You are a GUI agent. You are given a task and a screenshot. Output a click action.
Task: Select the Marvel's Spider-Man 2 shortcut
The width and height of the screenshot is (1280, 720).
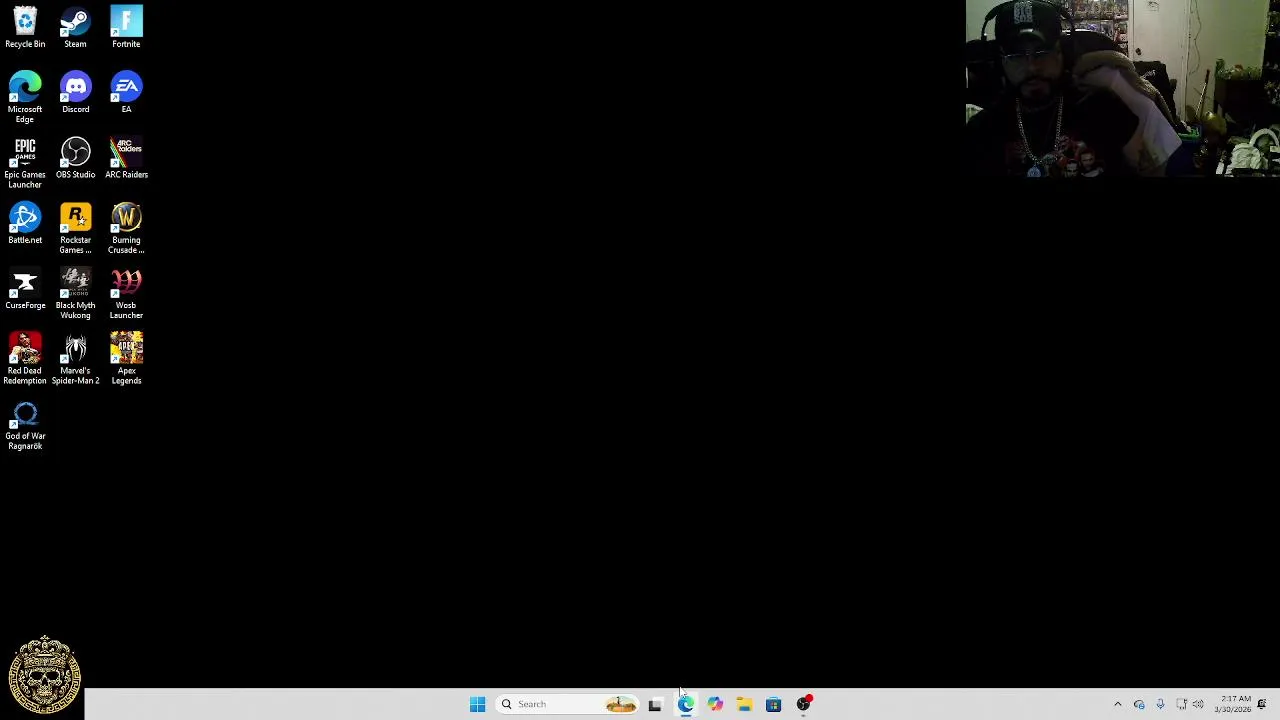(x=75, y=358)
